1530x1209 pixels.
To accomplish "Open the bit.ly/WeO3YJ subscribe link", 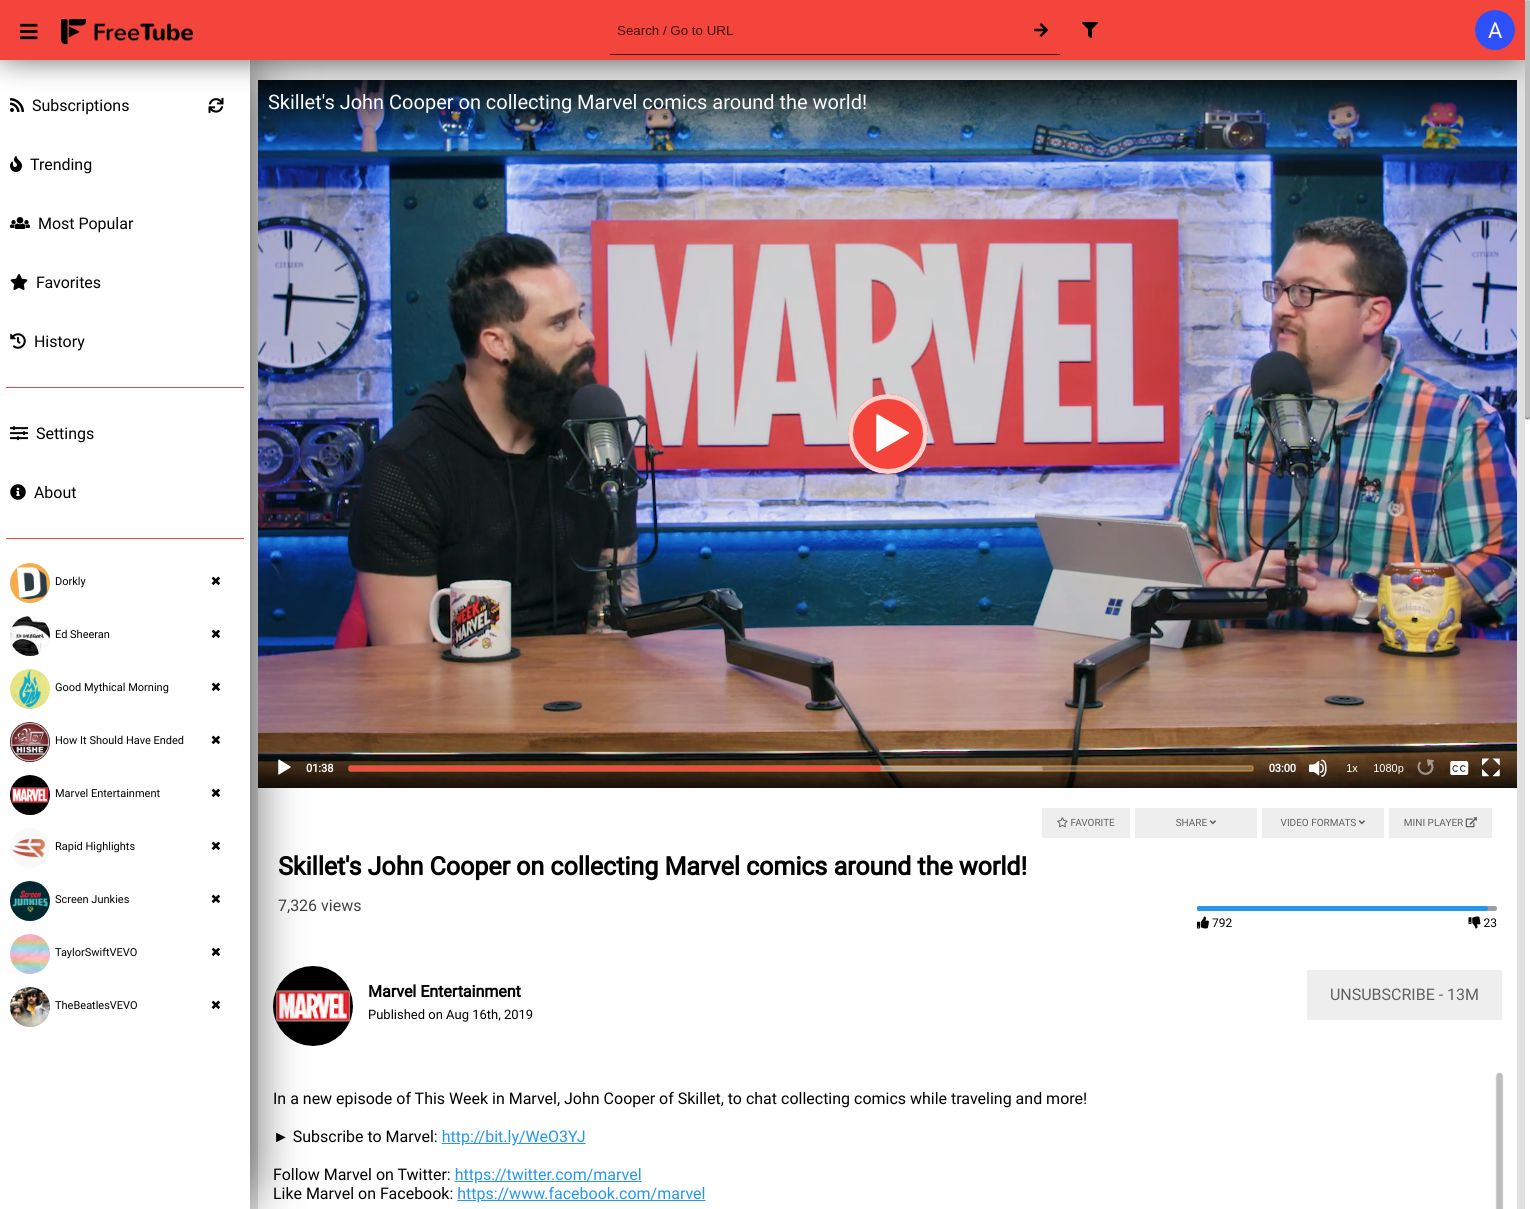I will [x=513, y=1137].
